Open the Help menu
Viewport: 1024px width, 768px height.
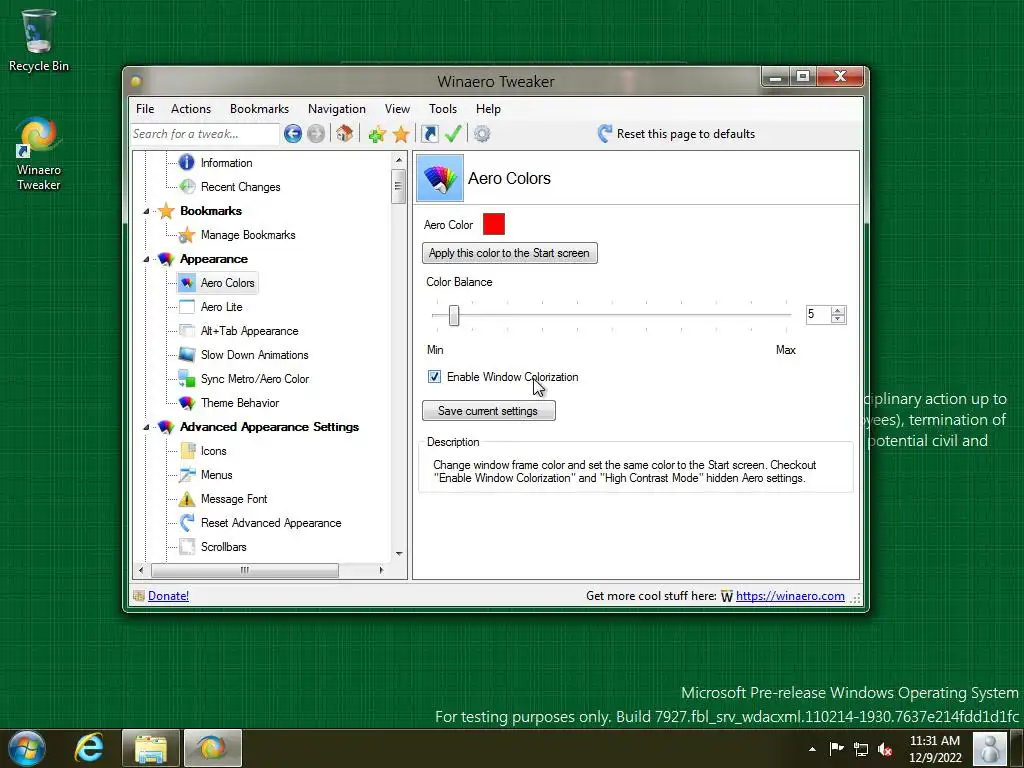click(x=488, y=109)
